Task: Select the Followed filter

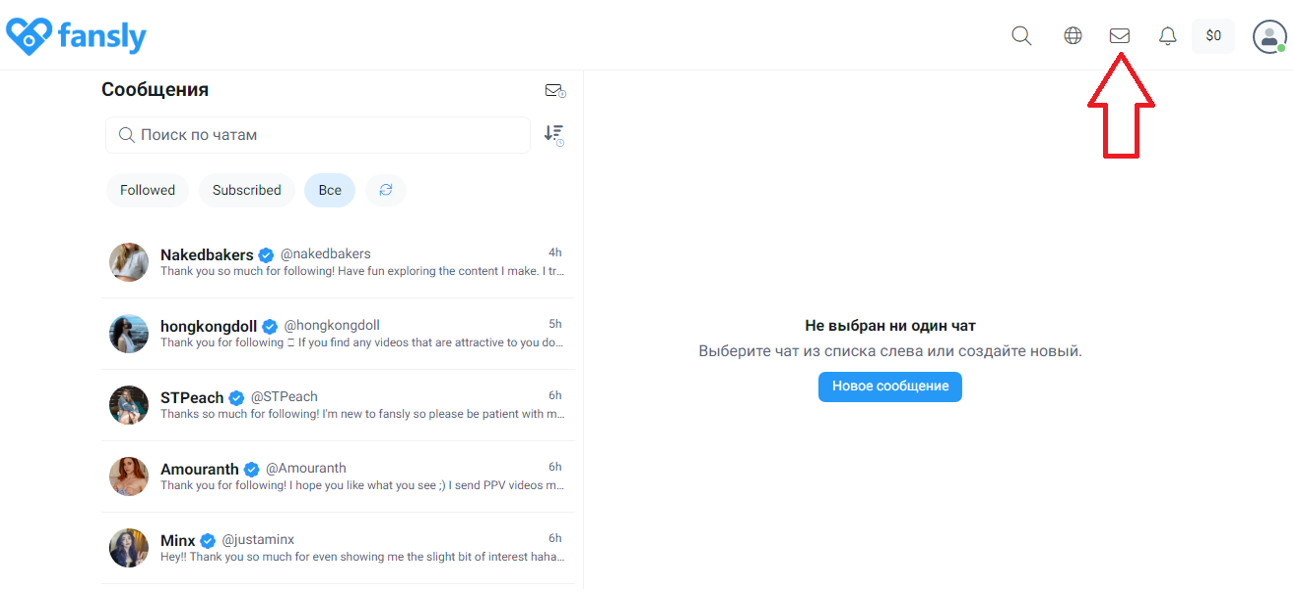Action: 147,190
